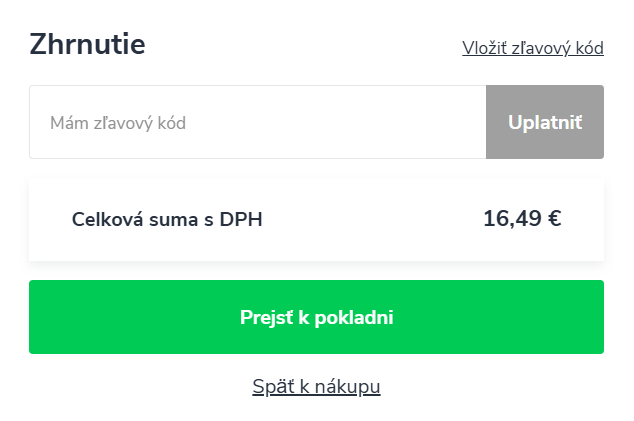This screenshot has width=634, height=421.
Task: Select the total price summary card
Action: click(x=316, y=220)
